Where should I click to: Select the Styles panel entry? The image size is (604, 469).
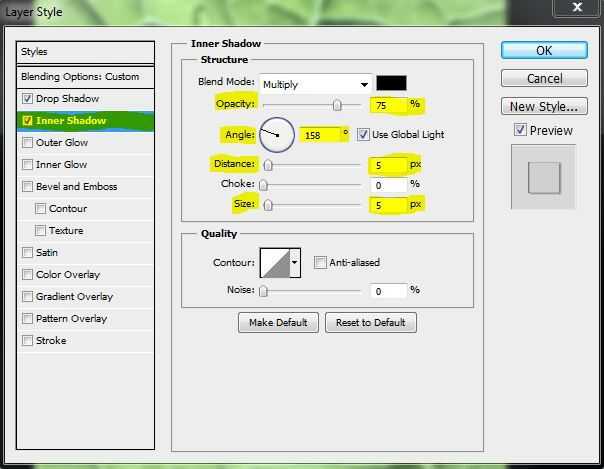pyautogui.click(x=86, y=52)
